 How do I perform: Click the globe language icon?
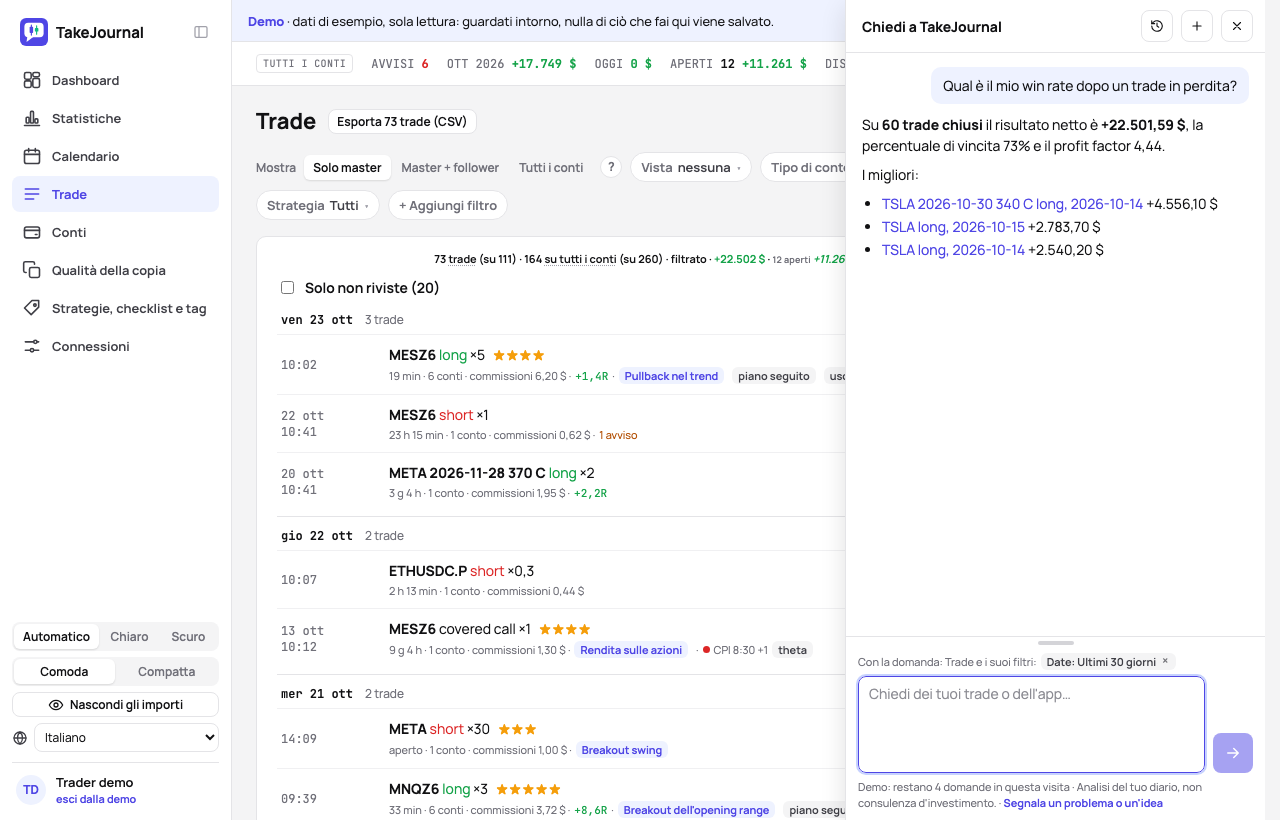[20, 738]
